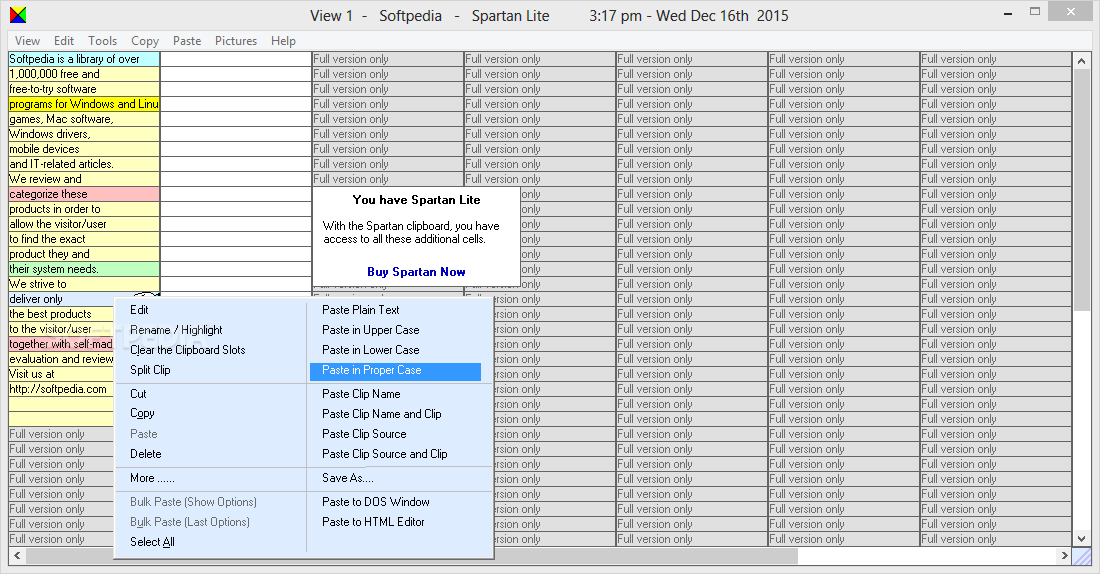Select clip 'Visit us at'
This screenshot has height=574, width=1100.
coord(61,374)
